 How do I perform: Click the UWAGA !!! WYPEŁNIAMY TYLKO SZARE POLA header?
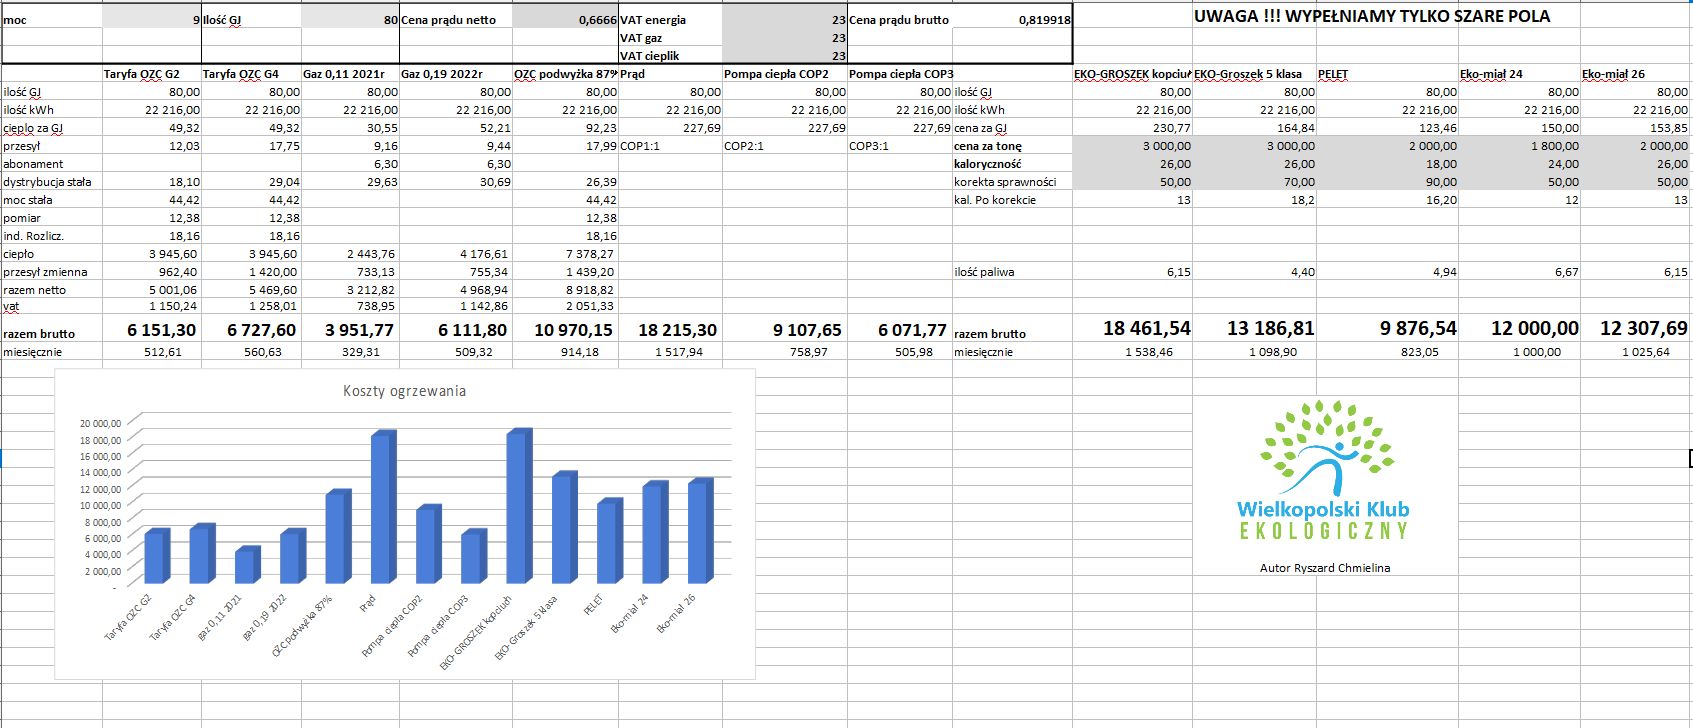pyautogui.click(x=1372, y=16)
